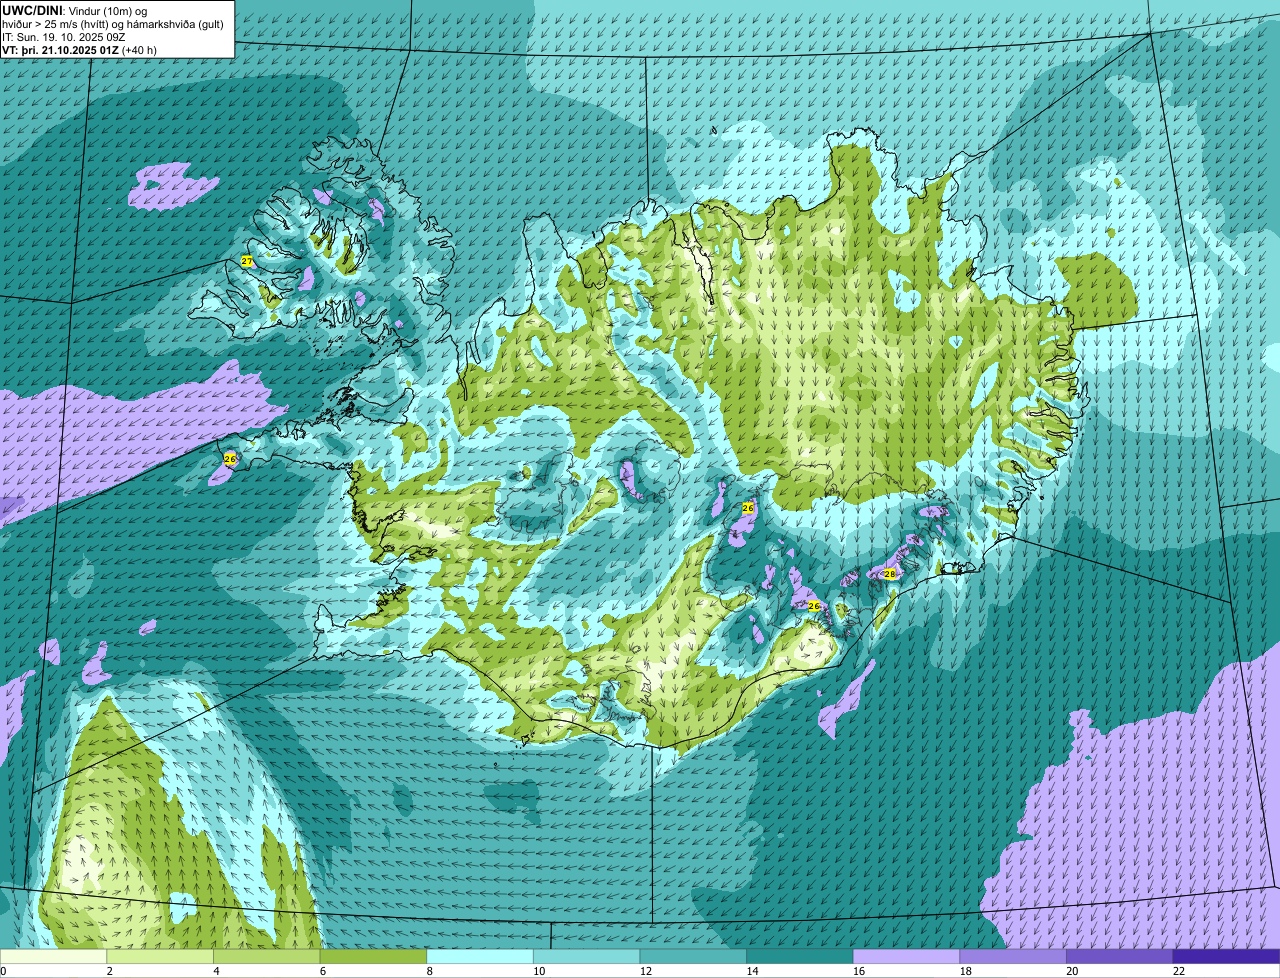Click the yellow "28" gust marker
Screen dimensions: 1280x978
point(889,574)
